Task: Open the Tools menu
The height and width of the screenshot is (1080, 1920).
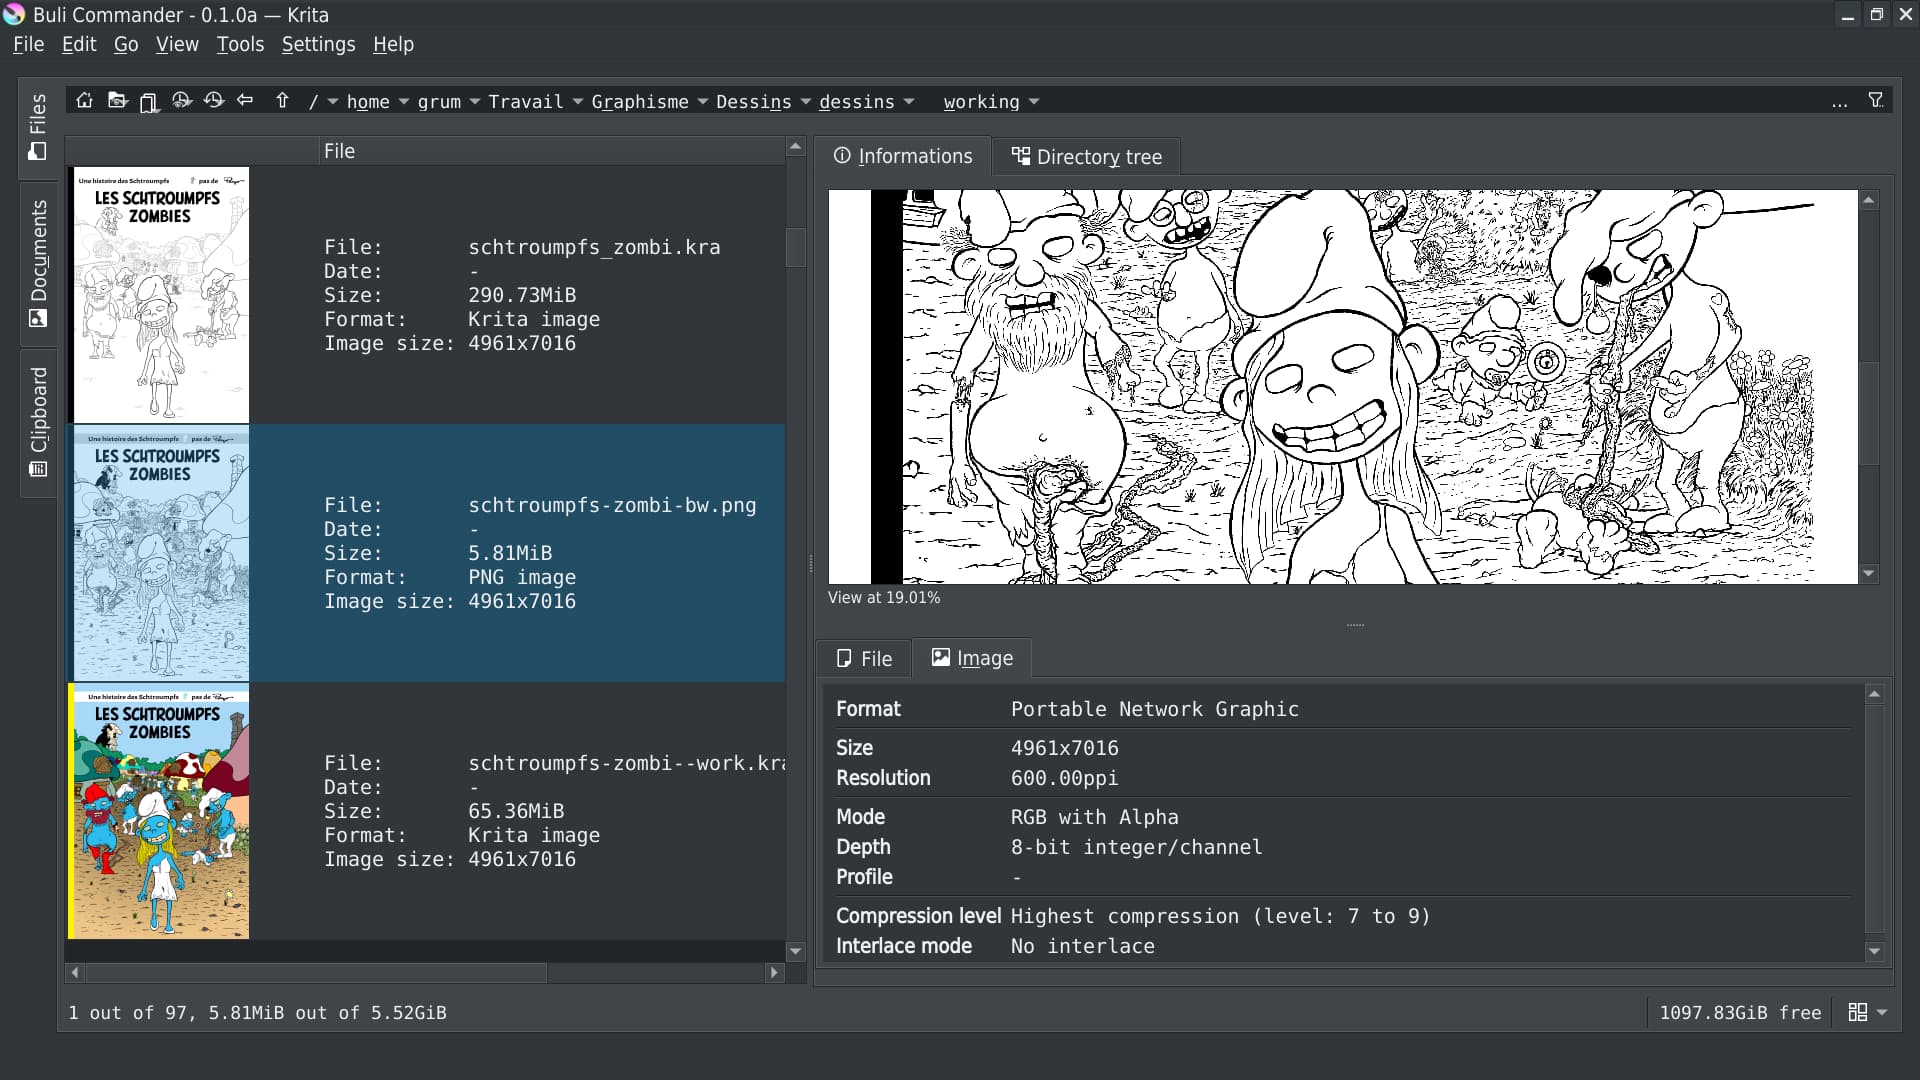Action: 240,44
